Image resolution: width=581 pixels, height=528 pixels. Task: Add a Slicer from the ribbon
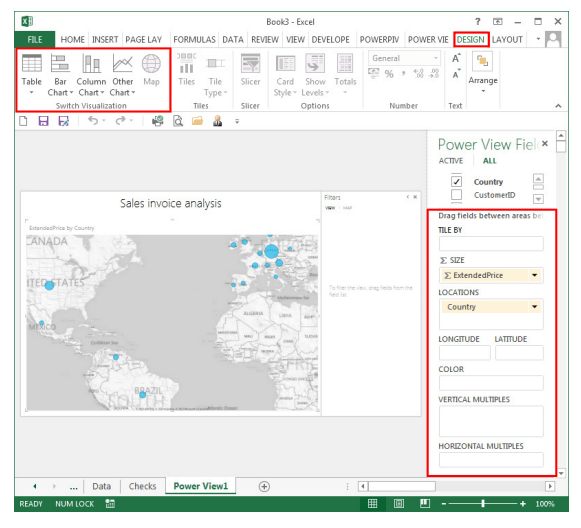(x=250, y=70)
